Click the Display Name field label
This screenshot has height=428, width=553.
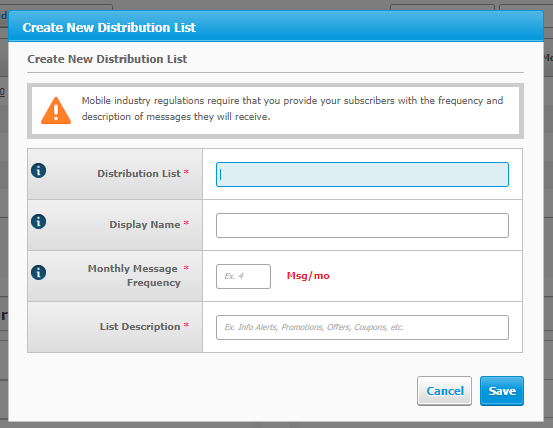[145, 225]
